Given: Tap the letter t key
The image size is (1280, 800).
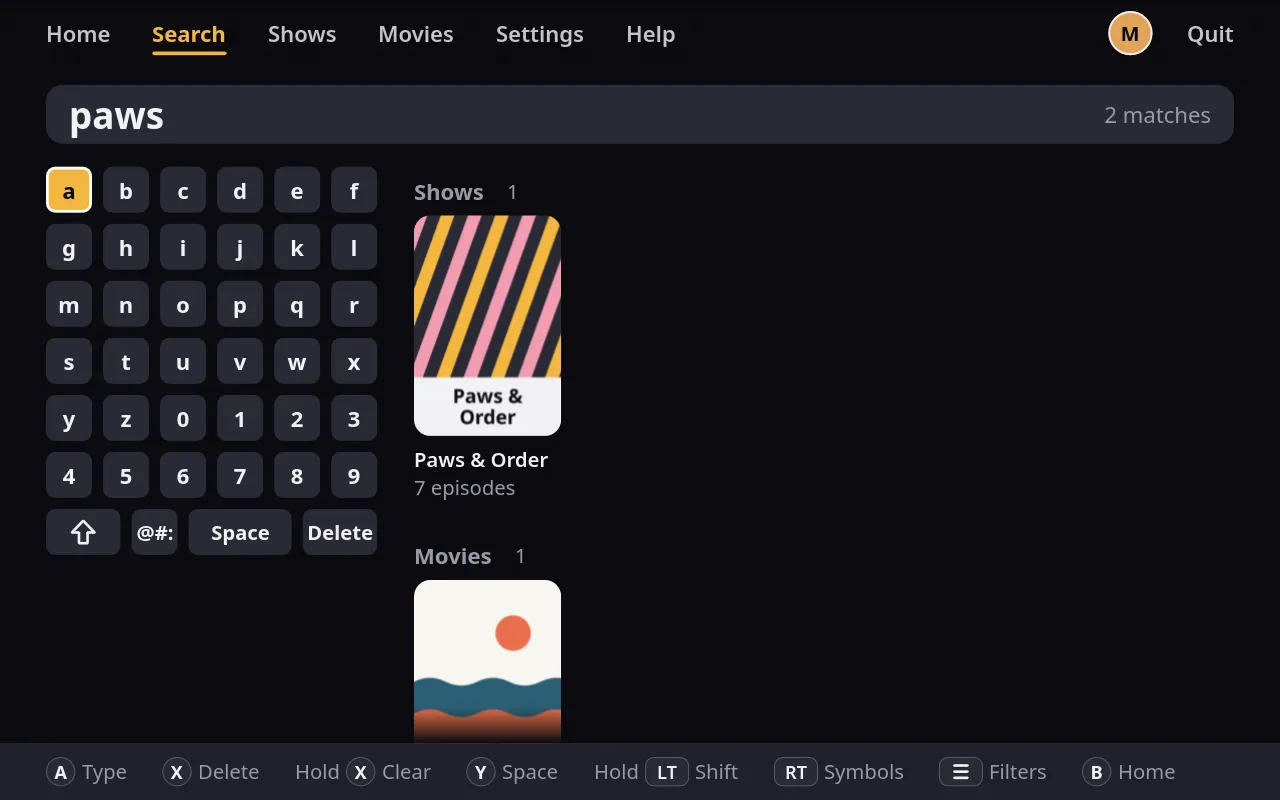Looking at the screenshot, I should pyautogui.click(x=126, y=361).
